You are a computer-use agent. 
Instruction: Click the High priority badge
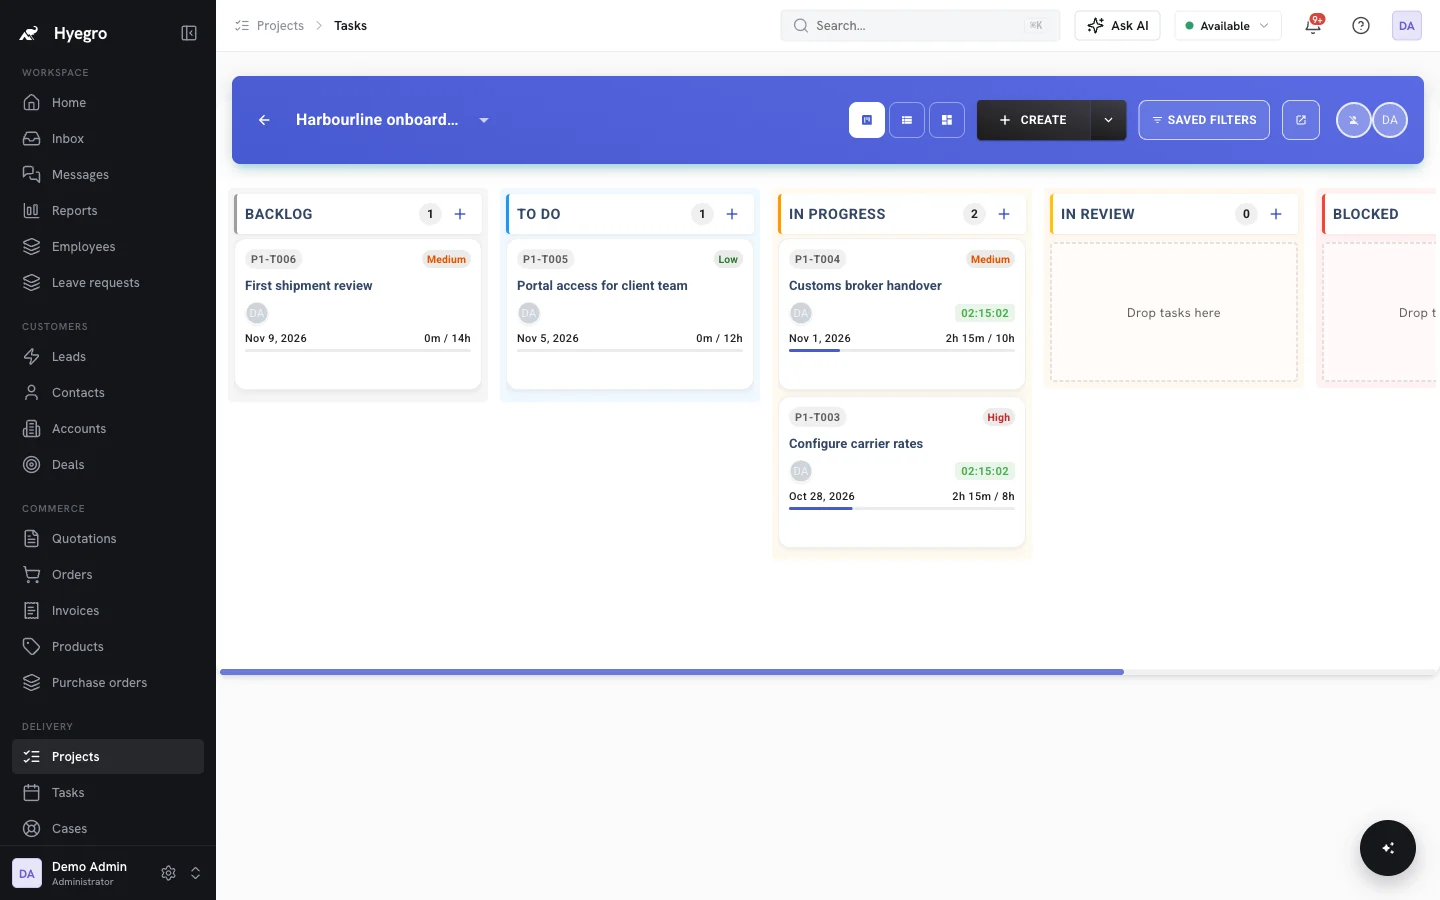tap(999, 418)
